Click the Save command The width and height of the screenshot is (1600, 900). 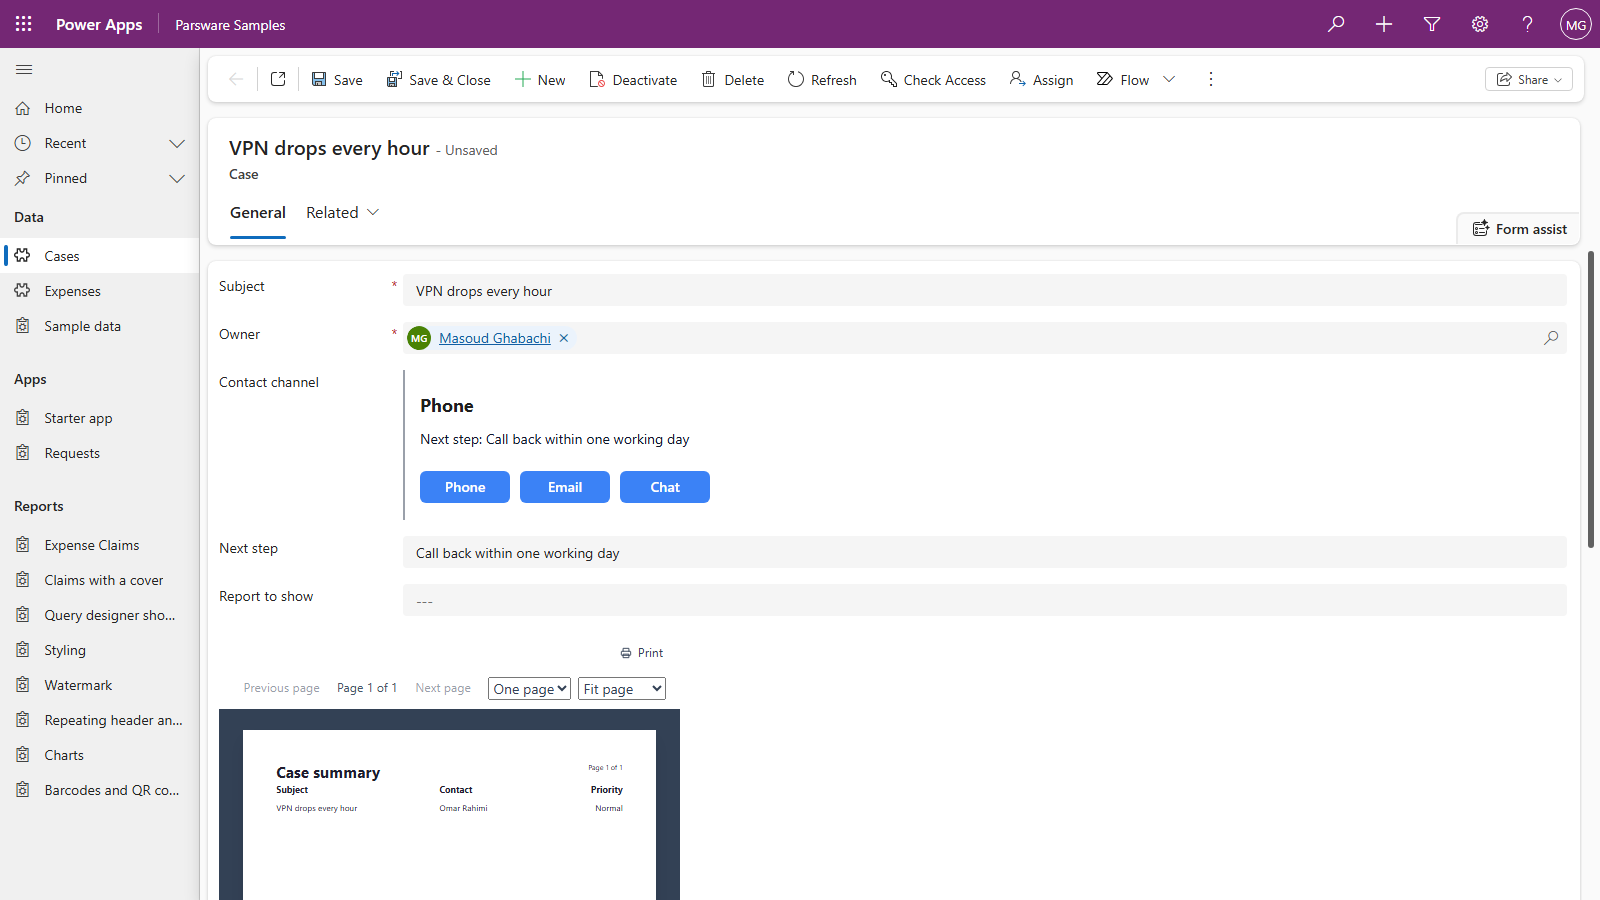pos(337,80)
